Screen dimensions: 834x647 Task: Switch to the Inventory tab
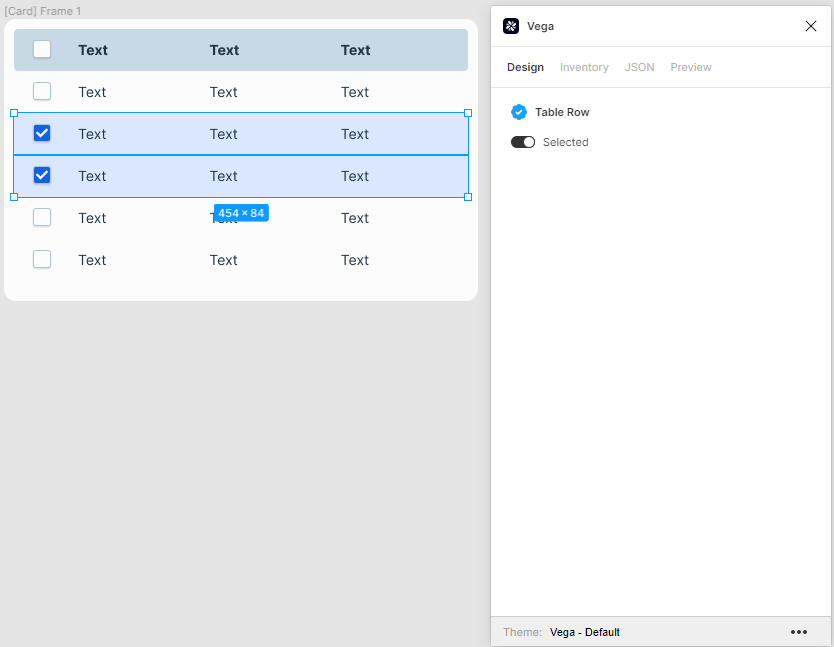coord(584,68)
